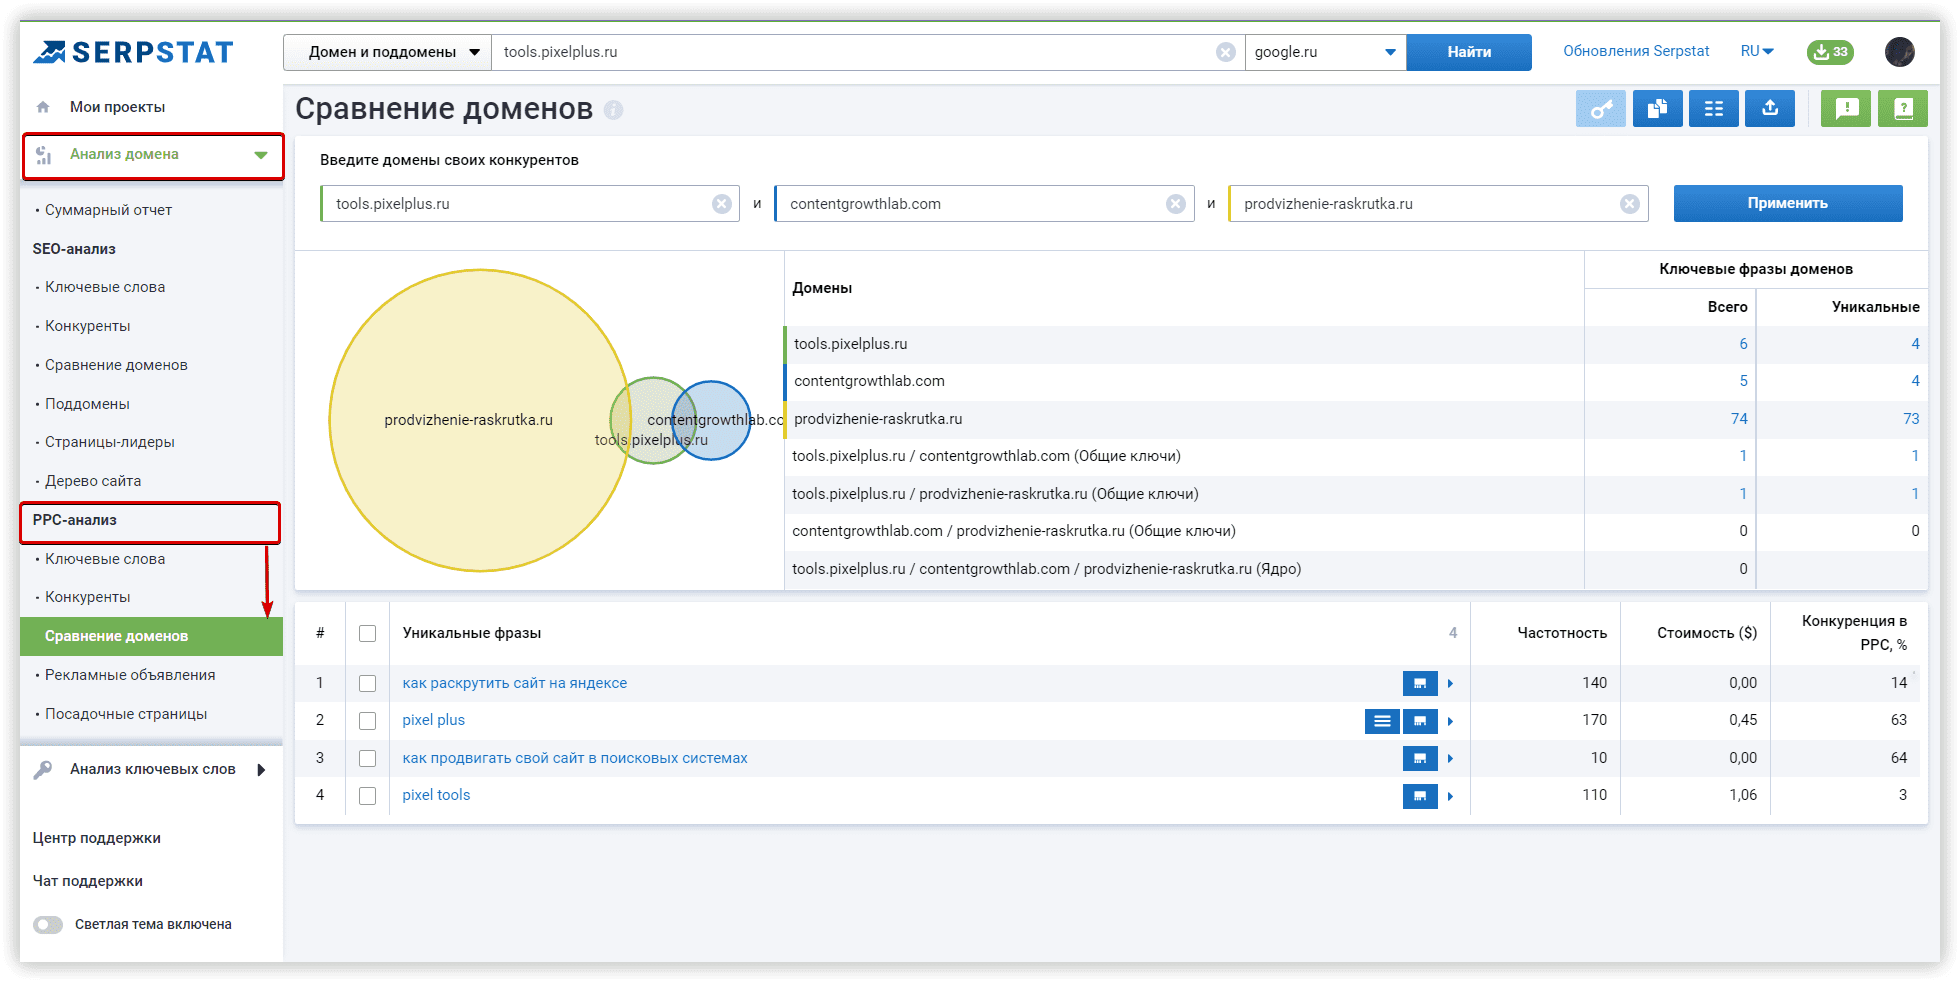1960x982 pixels.
Task: Open the user profile avatar
Action: coord(1900,52)
